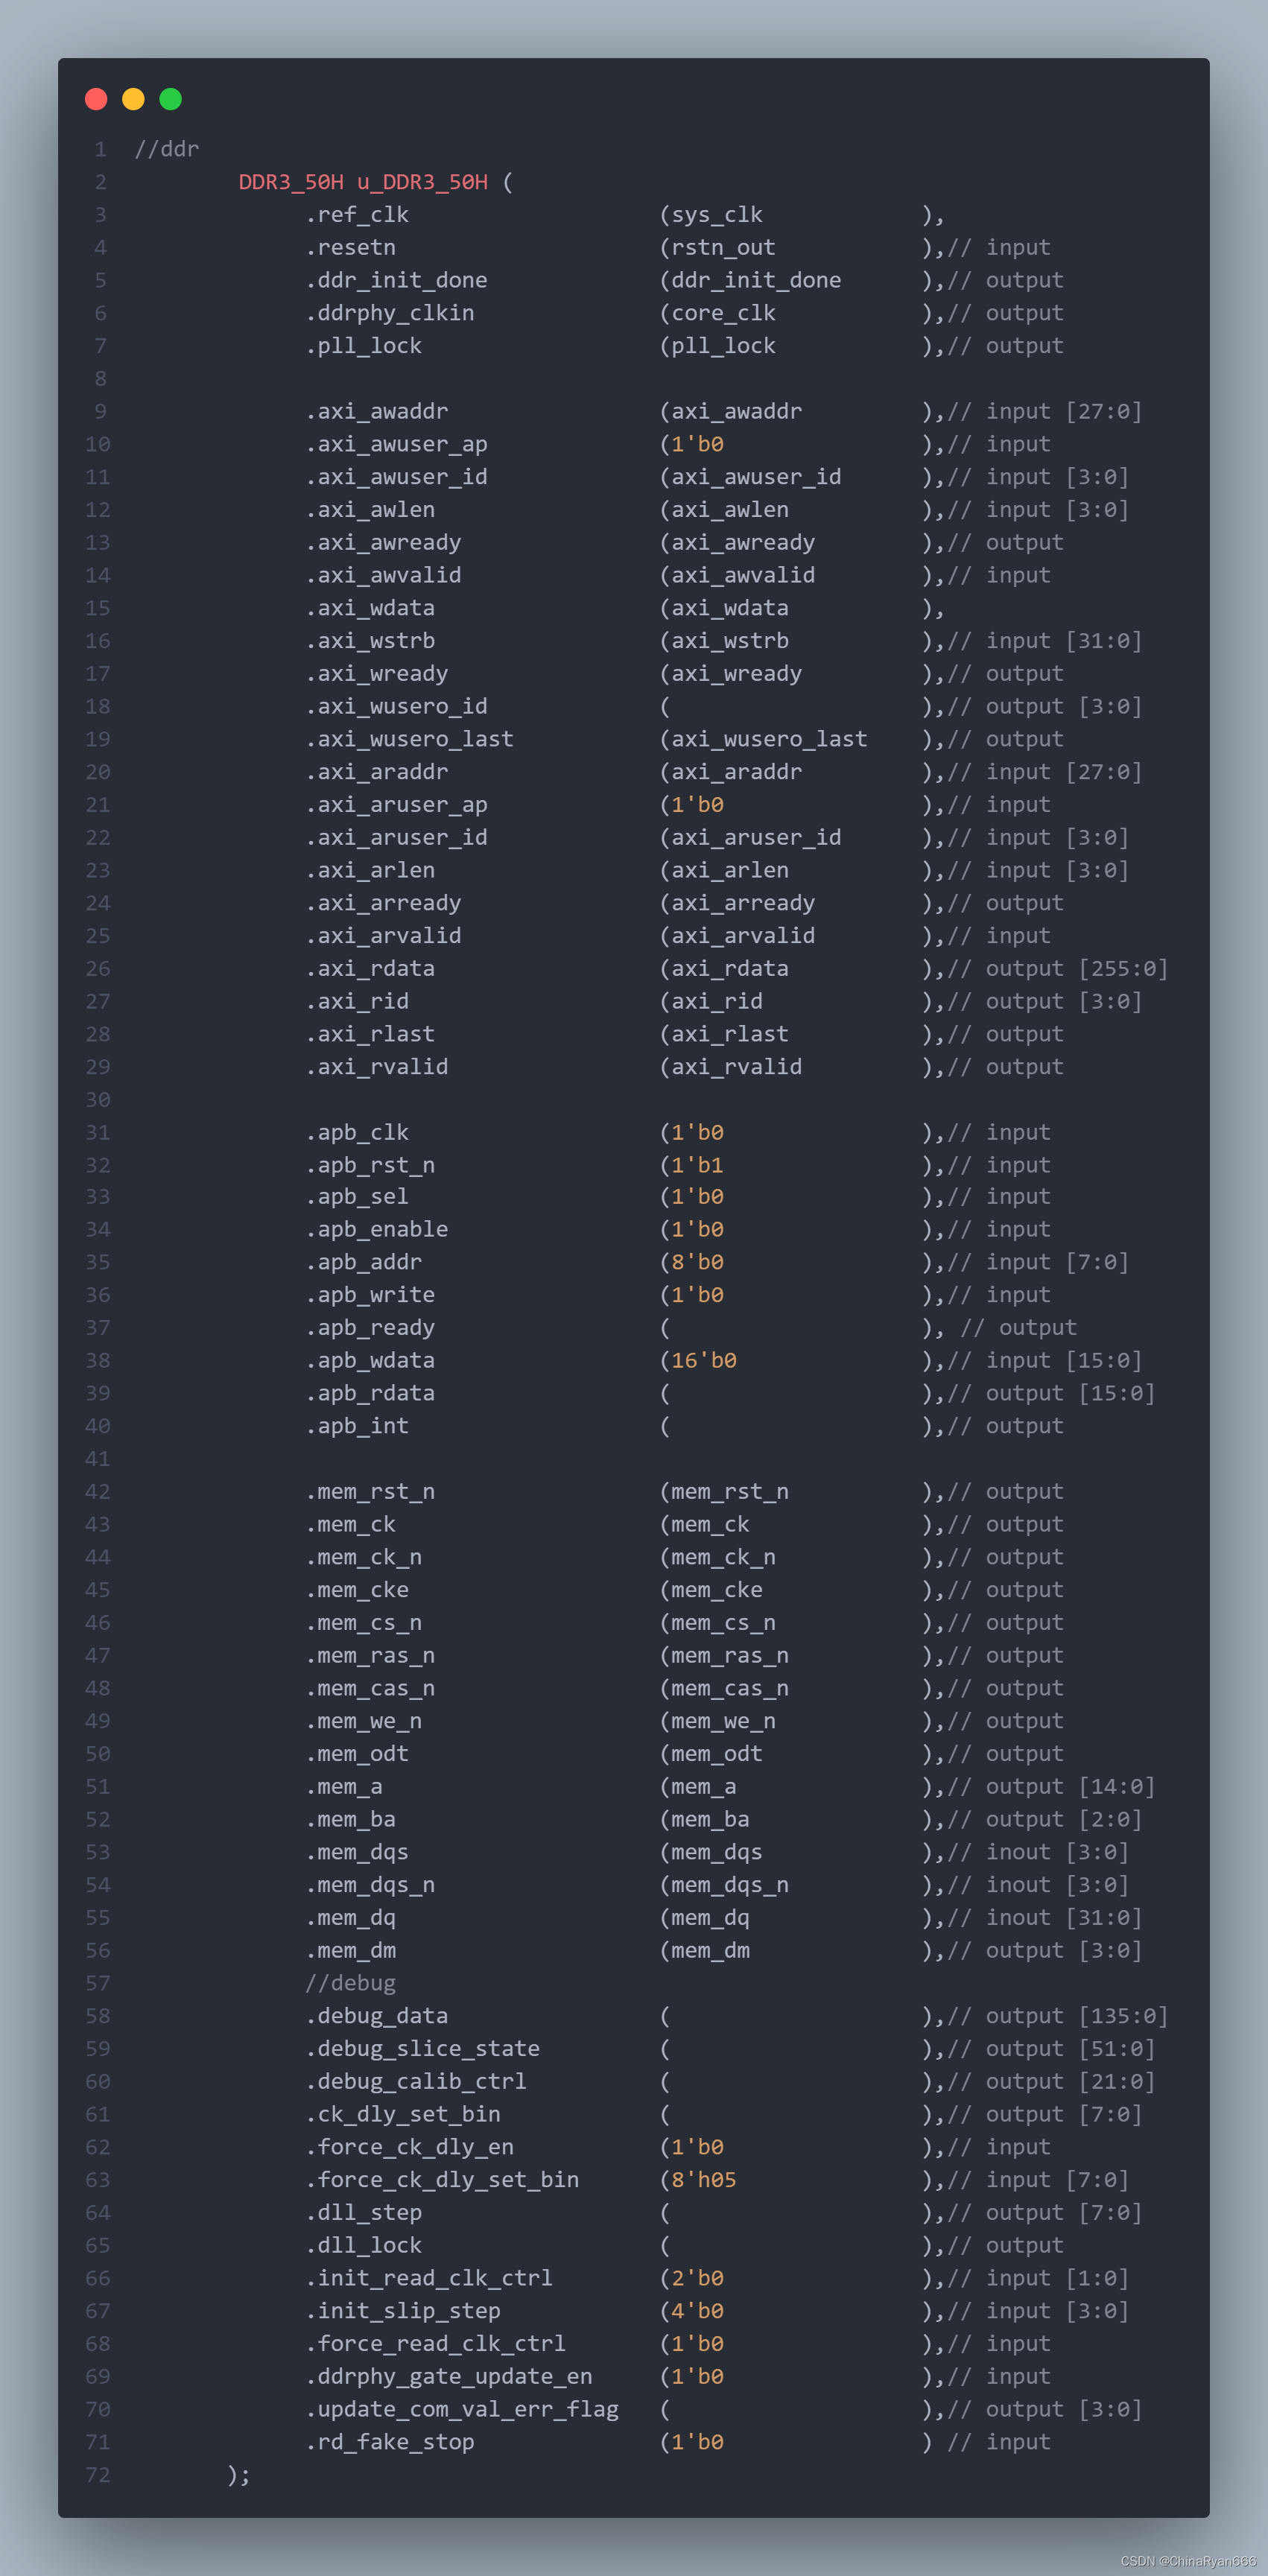Click the '.apb_ready' port name
This screenshot has height=2576, width=1268.
click(x=370, y=1328)
